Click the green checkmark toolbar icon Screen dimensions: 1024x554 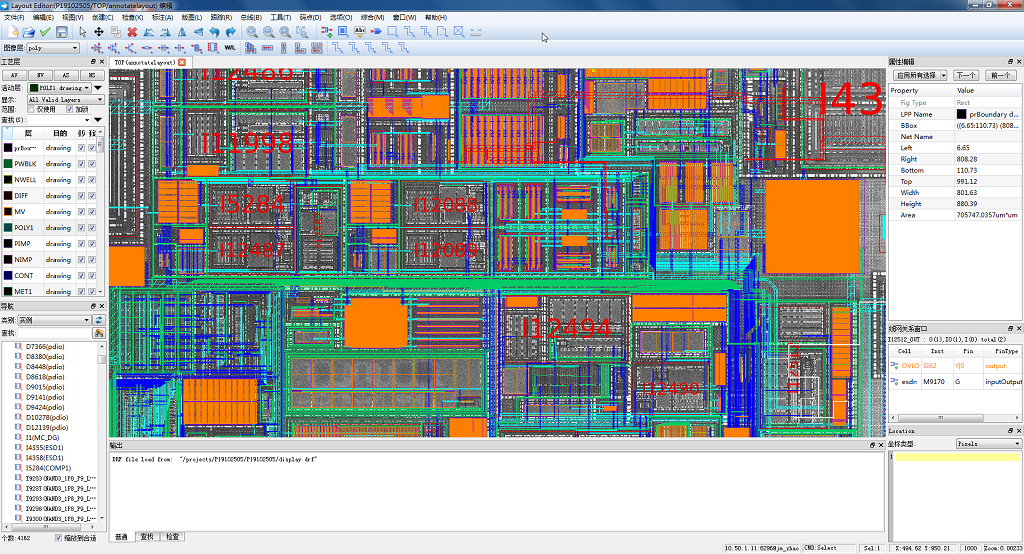coord(45,31)
